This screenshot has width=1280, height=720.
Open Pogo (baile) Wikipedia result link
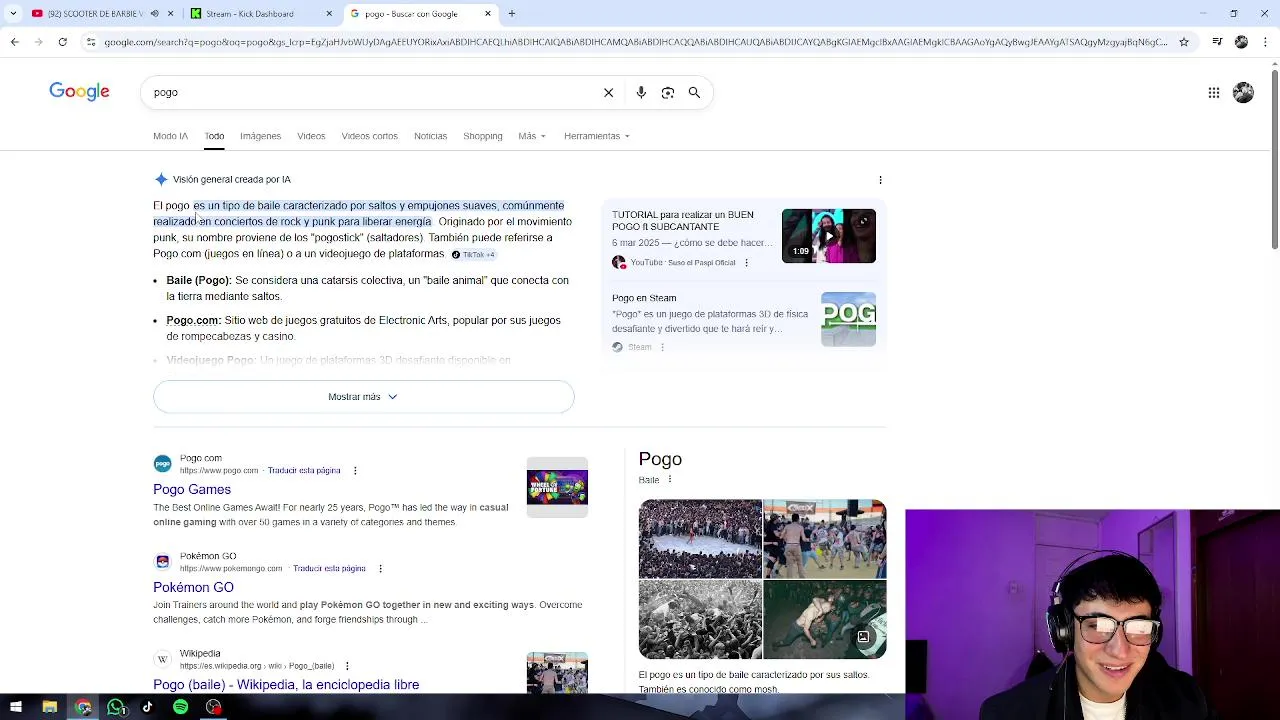[286, 685]
